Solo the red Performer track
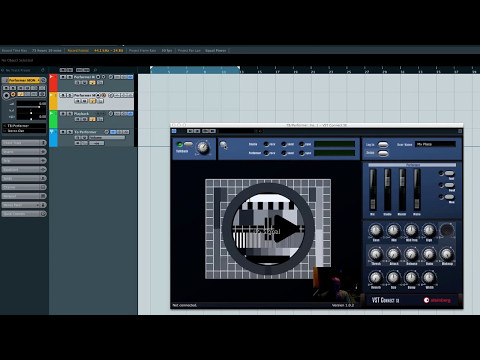The width and height of the screenshot is (480, 360). point(70,77)
